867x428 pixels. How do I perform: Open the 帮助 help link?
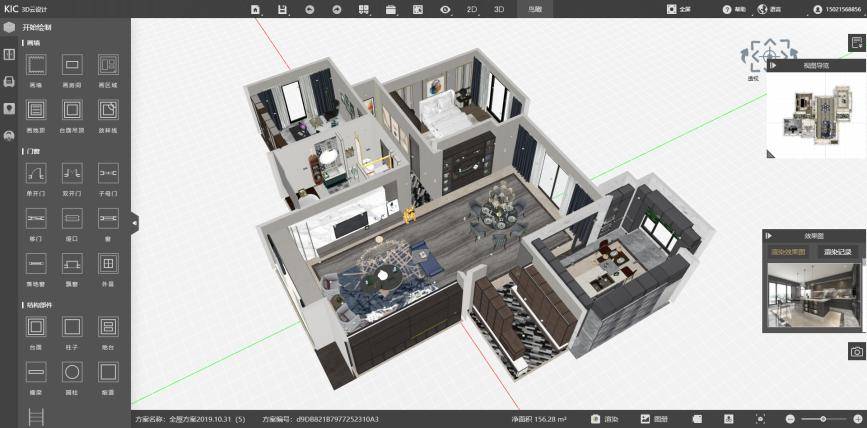[734, 9]
